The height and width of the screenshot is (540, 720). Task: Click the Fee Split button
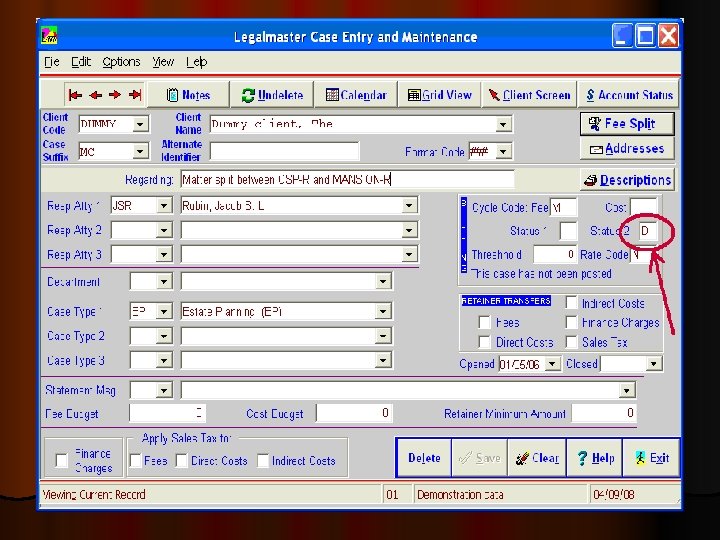click(x=627, y=124)
